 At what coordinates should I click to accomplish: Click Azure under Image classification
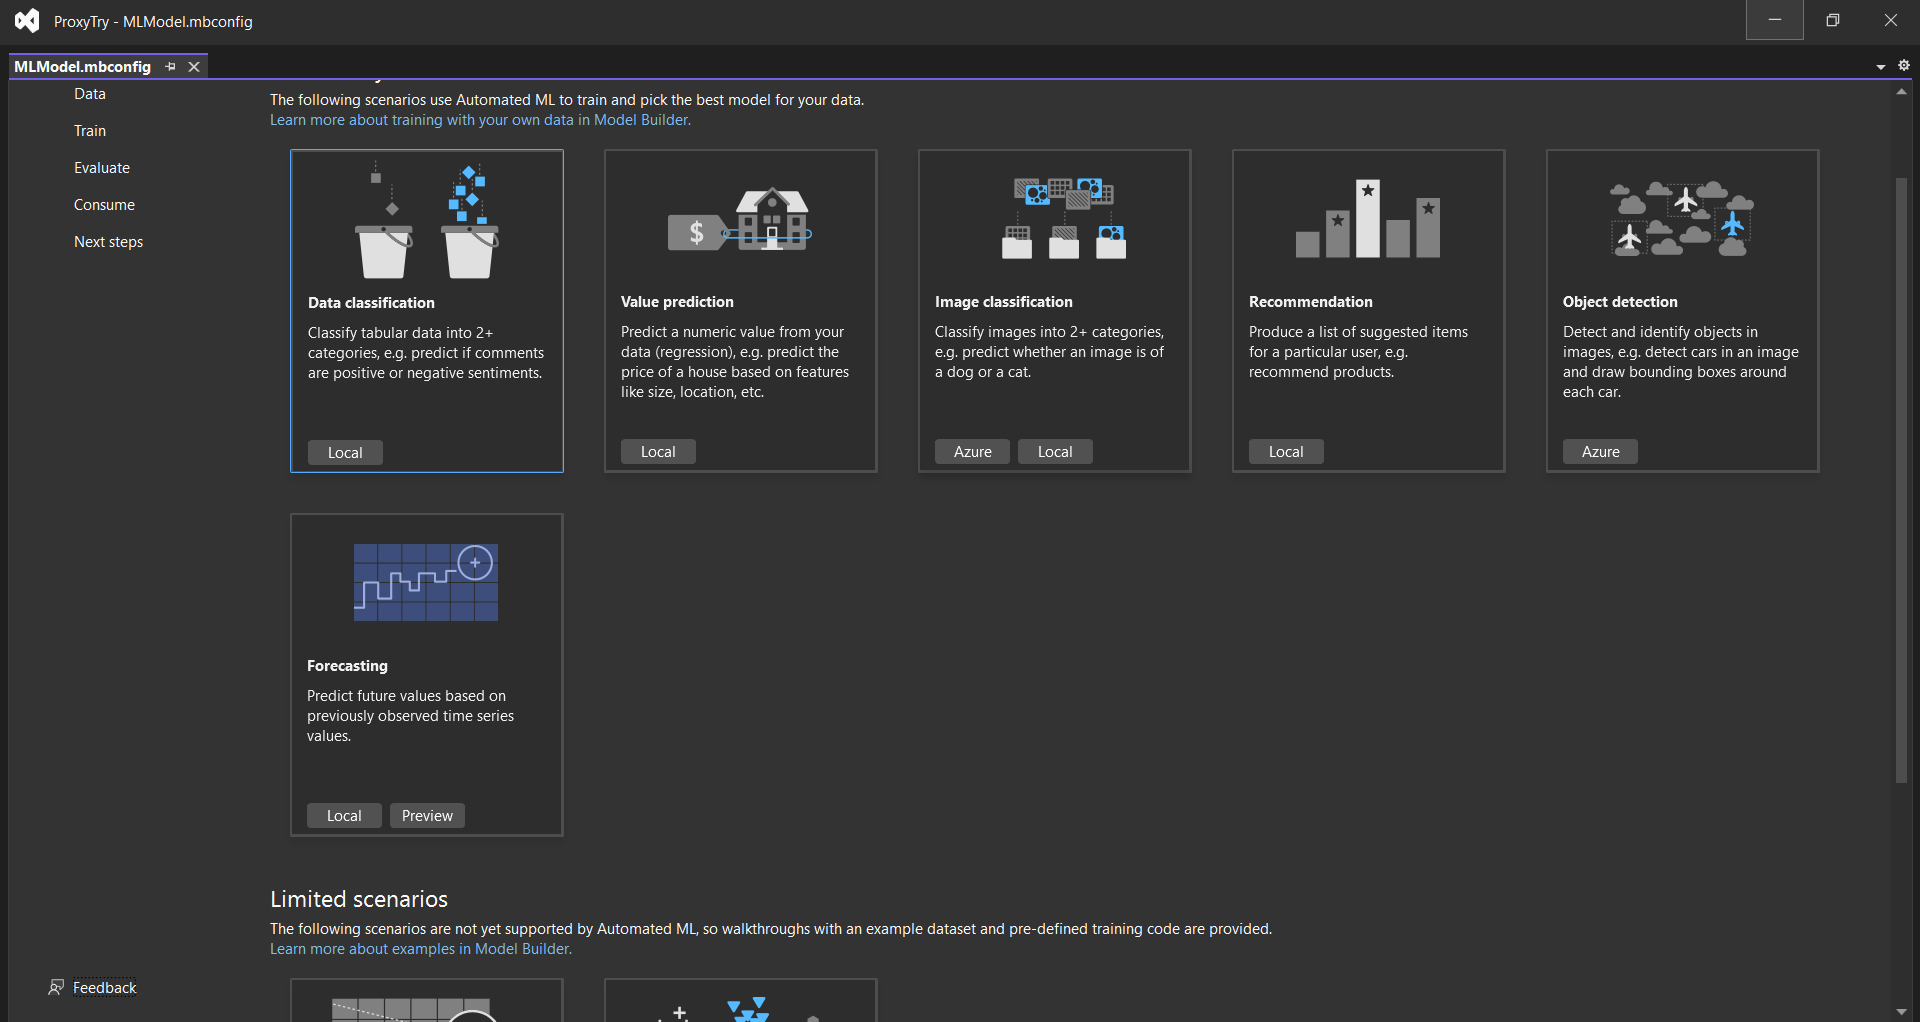point(971,451)
